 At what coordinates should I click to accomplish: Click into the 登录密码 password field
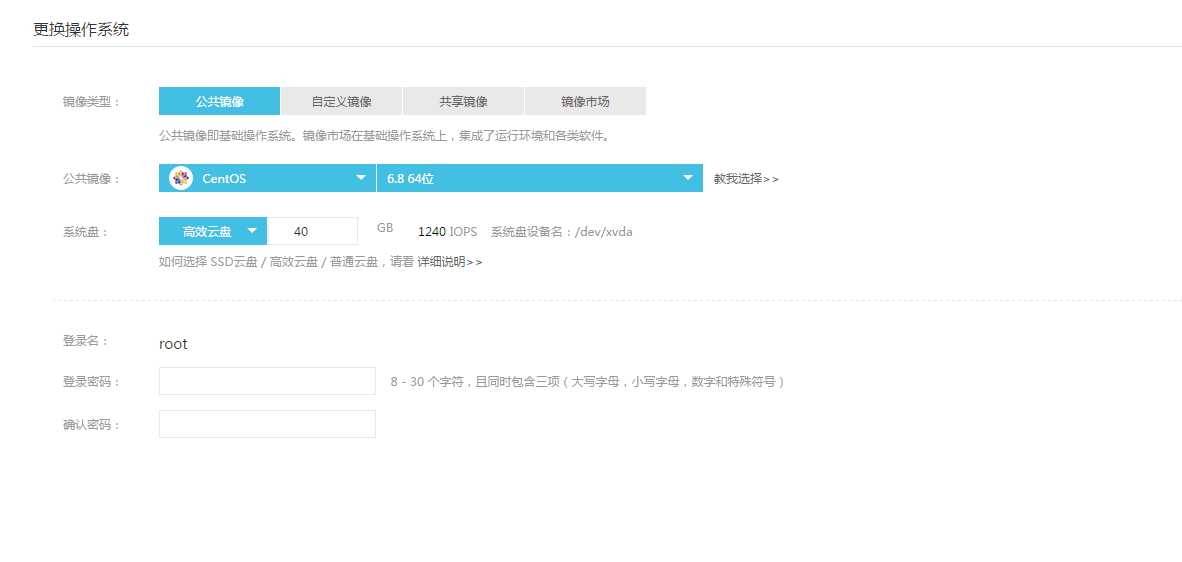pos(267,381)
